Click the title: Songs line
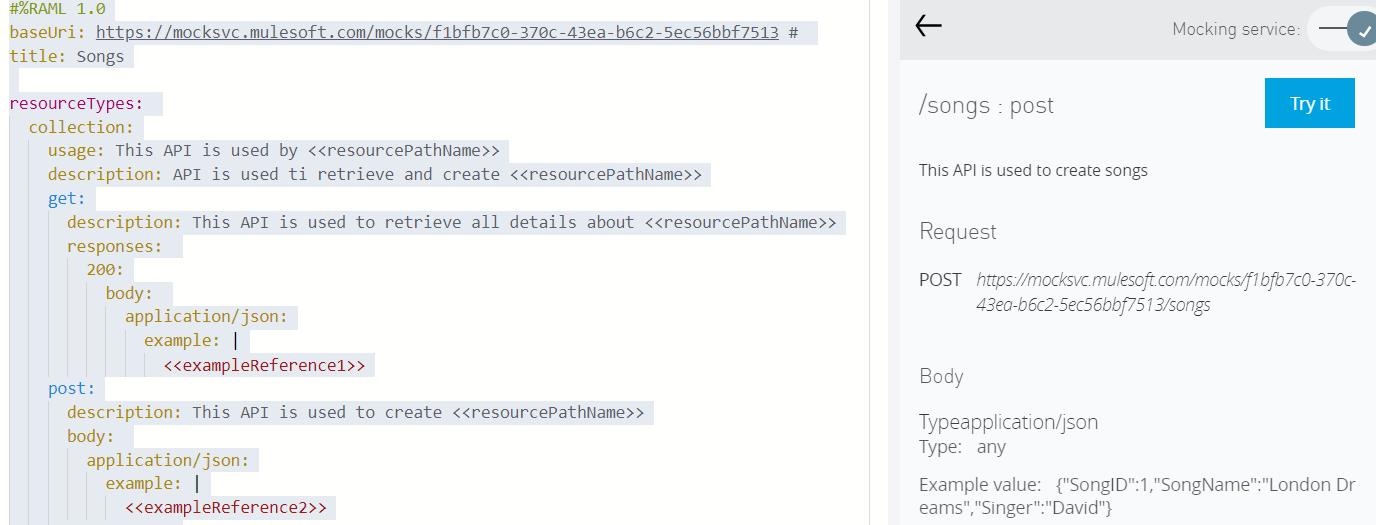Image resolution: width=1376 pixels, height=525 pixels. coord(67,56)
